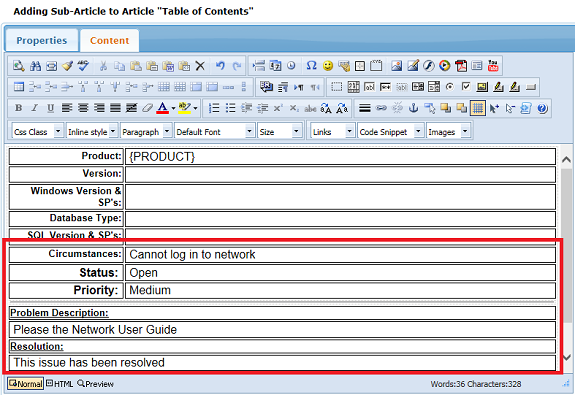575x395 pixels.
Task: Expand the highlight color picker arrow
Action: (195, 109)
